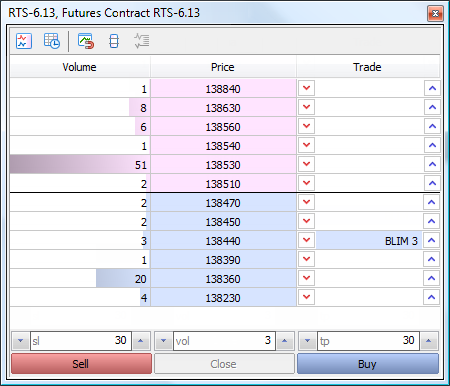The image size is (450, 386).
Task: Click blue up arrow at price 138530
Action: [432, 164]
